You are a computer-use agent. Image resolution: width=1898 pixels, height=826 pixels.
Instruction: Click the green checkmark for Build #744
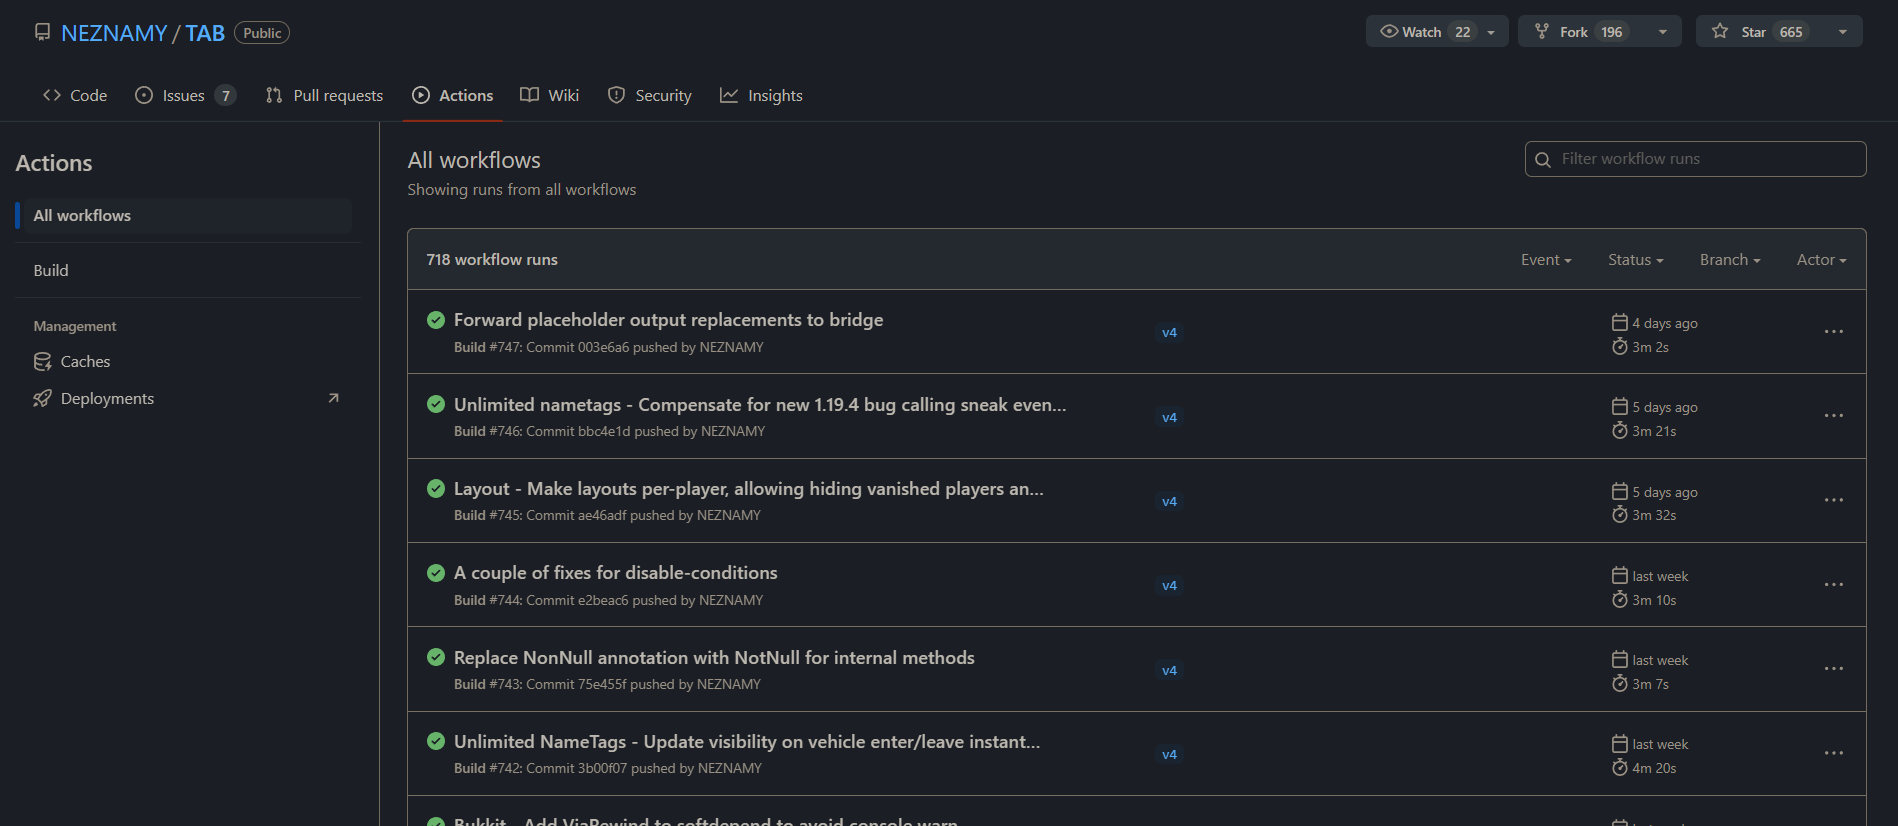[x=436, y=573]
